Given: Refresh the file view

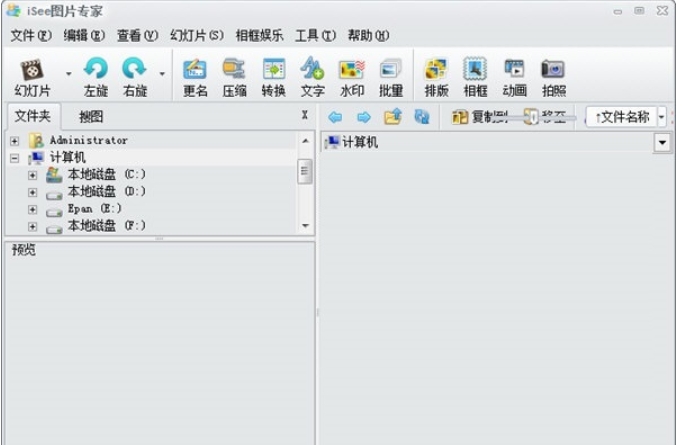Looking at the screenshot, I should (x=421, y=117).
